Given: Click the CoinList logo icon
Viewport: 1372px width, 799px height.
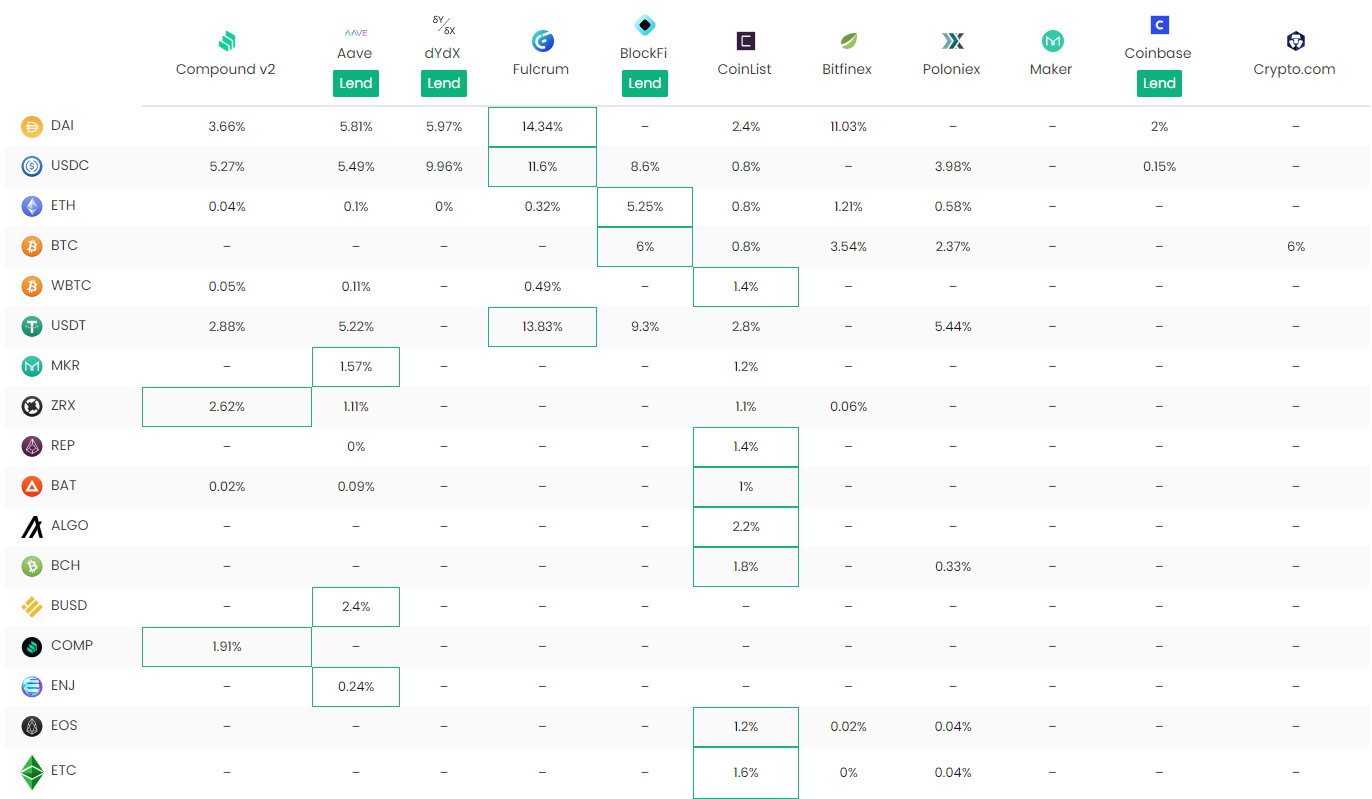Looking at the screenshot, I should click(x=745, y=41).
